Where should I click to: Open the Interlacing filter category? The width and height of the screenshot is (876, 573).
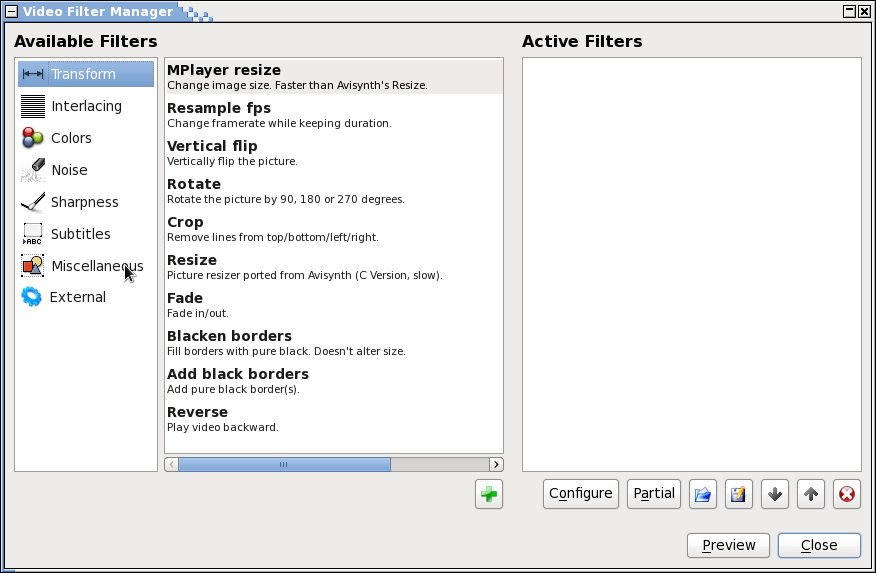pos(86,106)
